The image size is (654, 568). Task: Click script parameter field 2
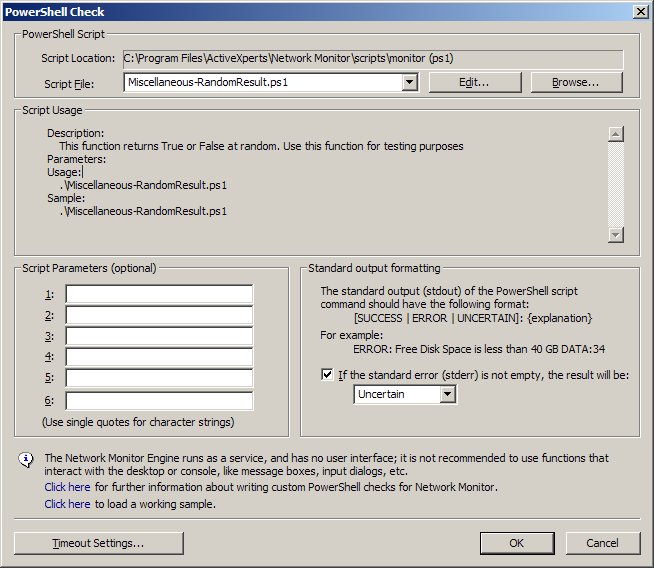(x=159, y=315)
